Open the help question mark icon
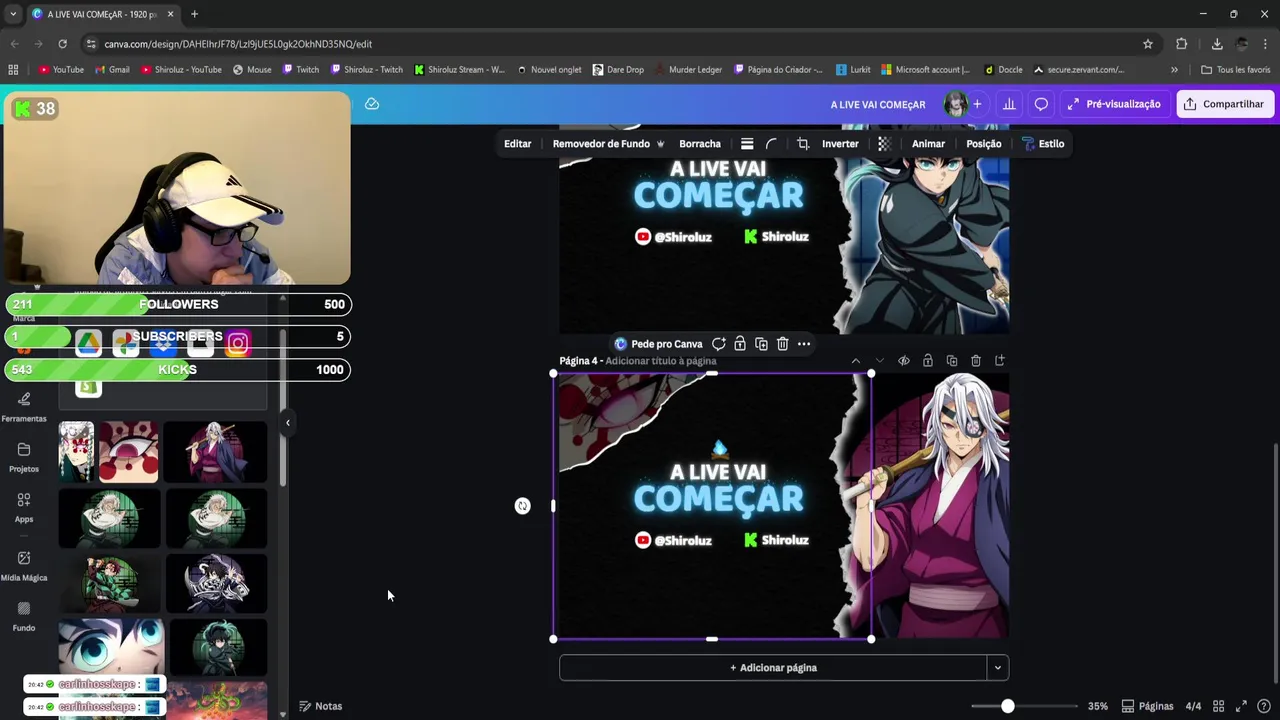This screenshot has width=1280, height=720. (1264, 706)
